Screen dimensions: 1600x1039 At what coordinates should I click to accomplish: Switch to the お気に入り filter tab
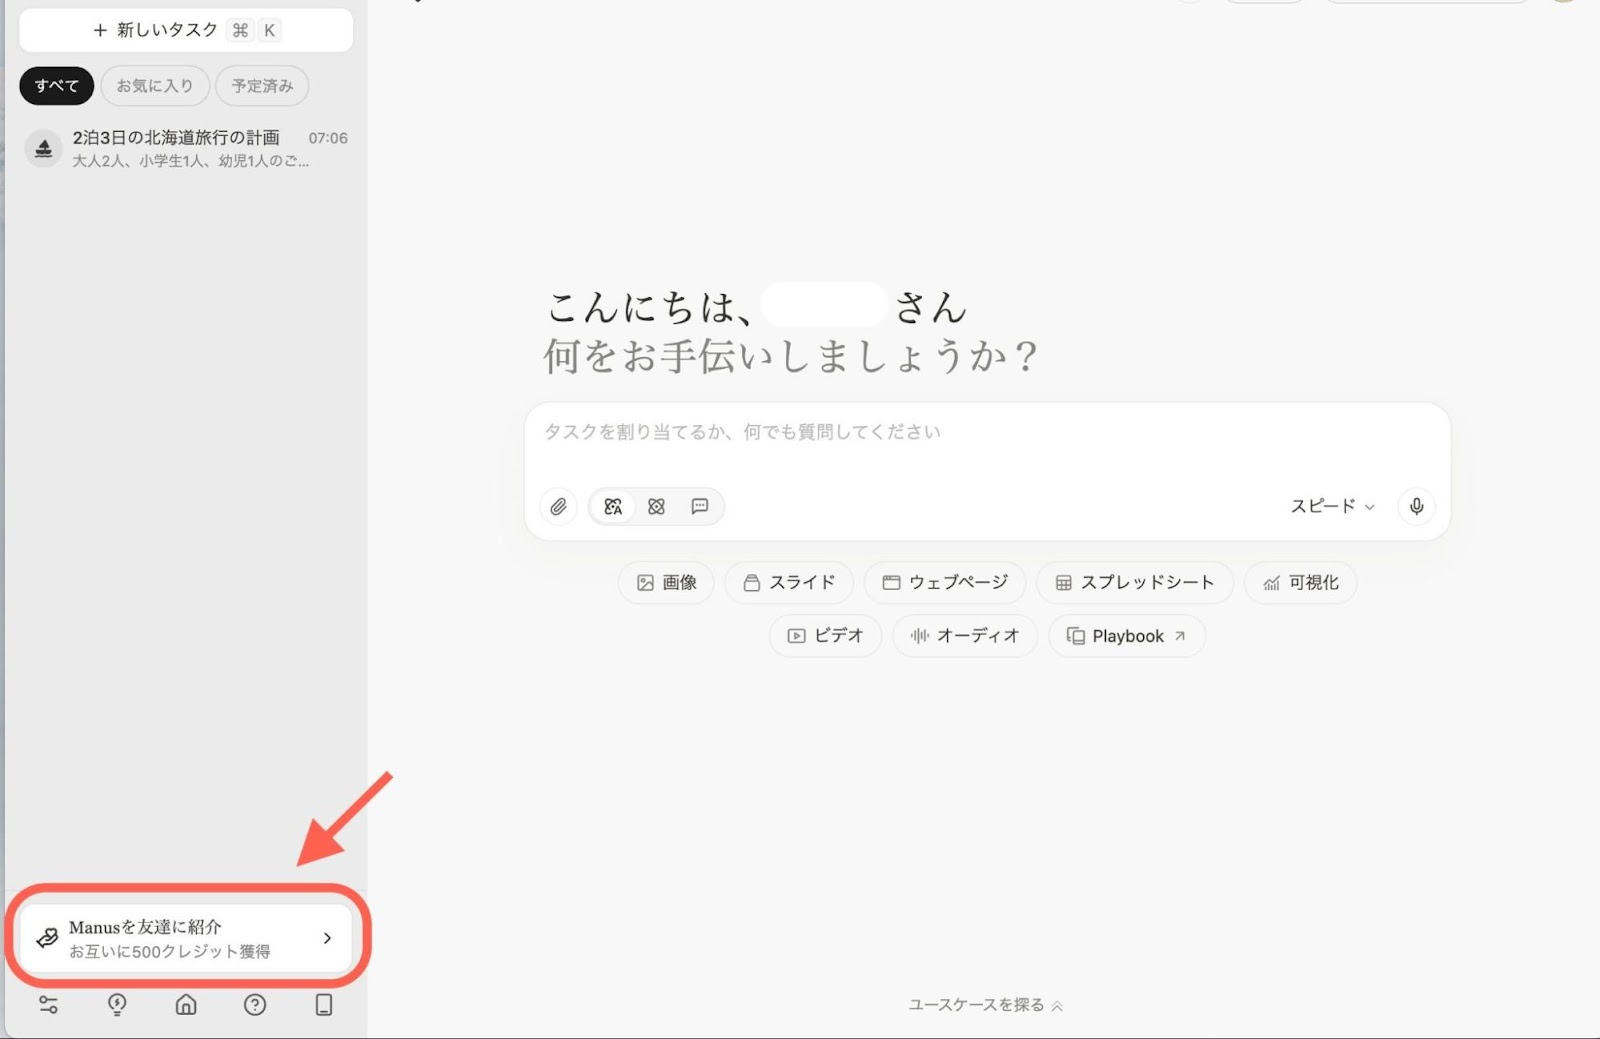point(155,86)
